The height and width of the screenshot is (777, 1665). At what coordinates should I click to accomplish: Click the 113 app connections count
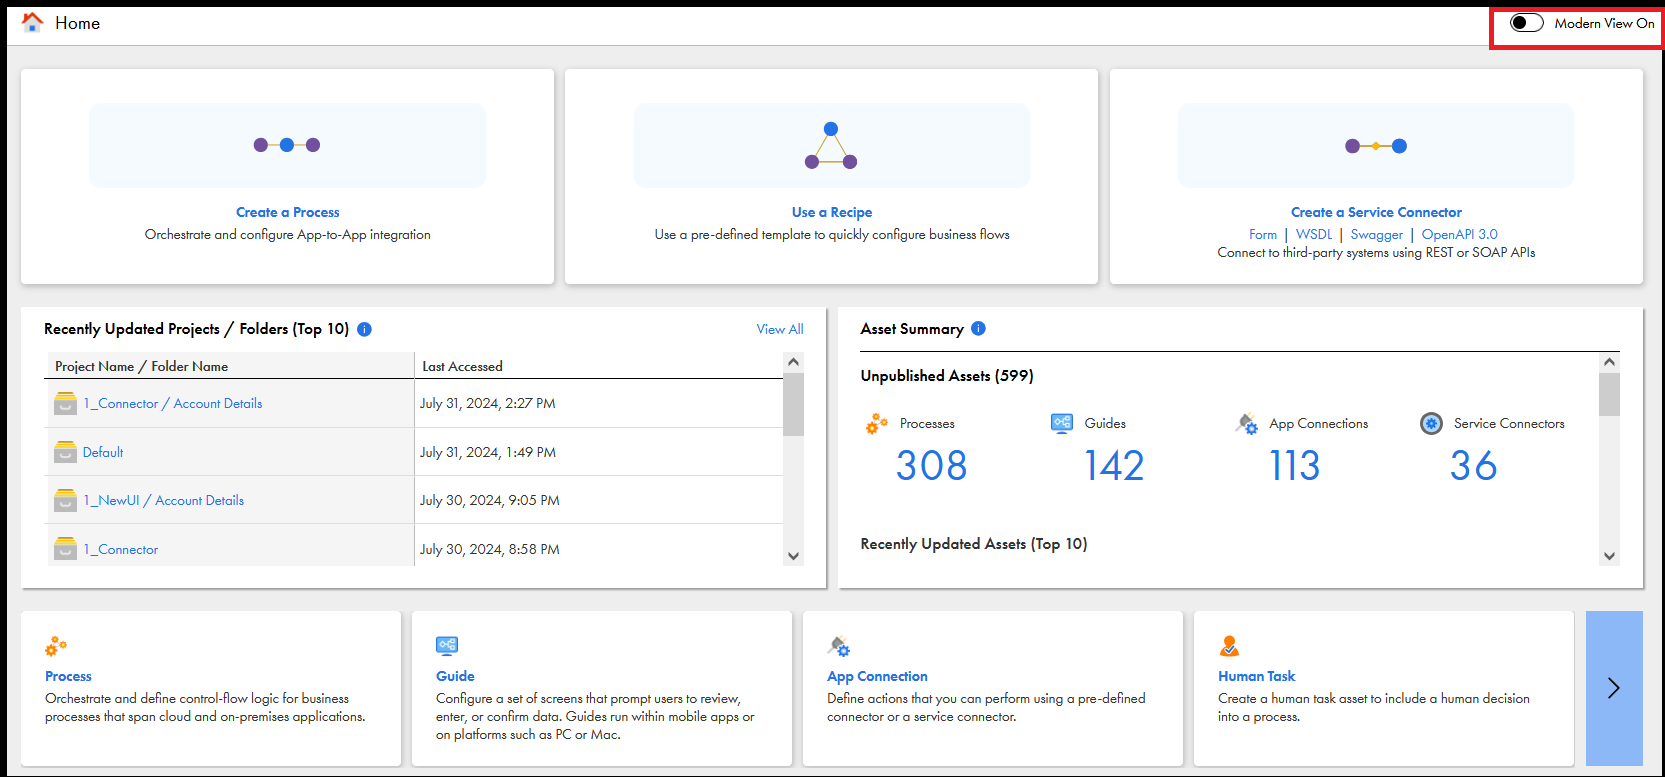(x=1294, y=465)
